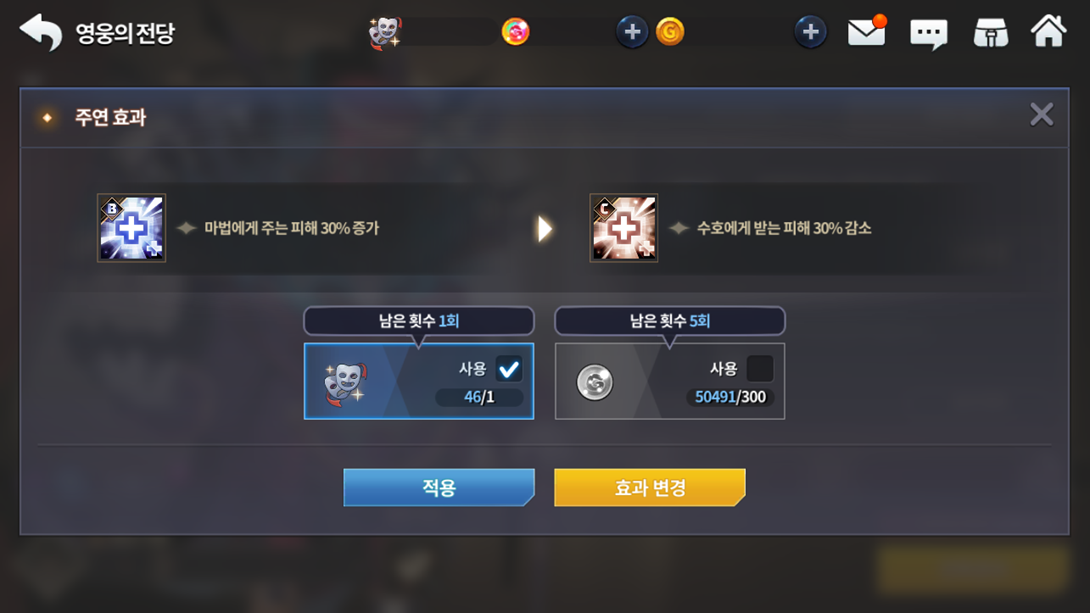Open the mail inbox icon

(x=867, y=31)
